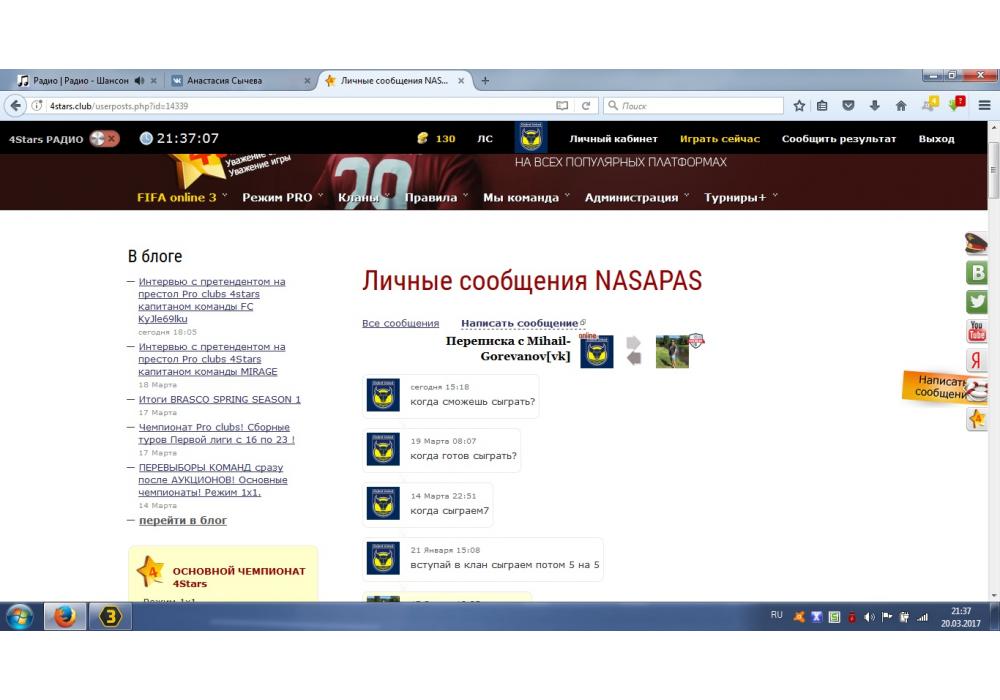Open the Twitter sidebar icon

(976, 301)
